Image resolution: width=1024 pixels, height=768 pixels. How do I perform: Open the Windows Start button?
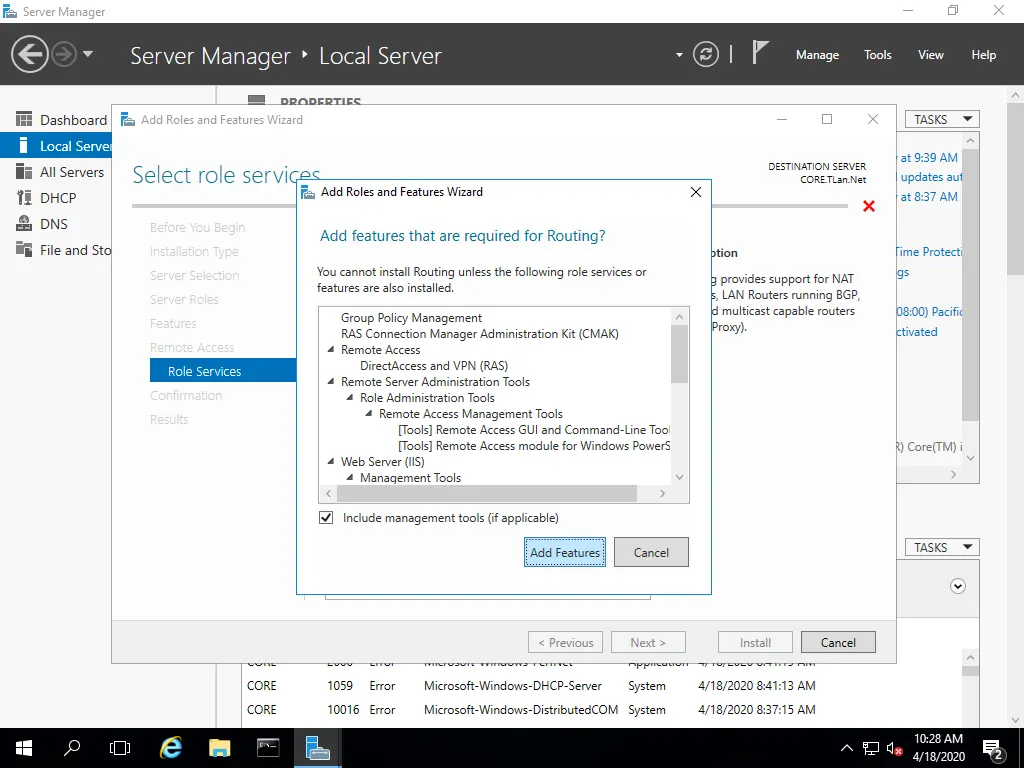pyautogui.click(x=24, y=748)
